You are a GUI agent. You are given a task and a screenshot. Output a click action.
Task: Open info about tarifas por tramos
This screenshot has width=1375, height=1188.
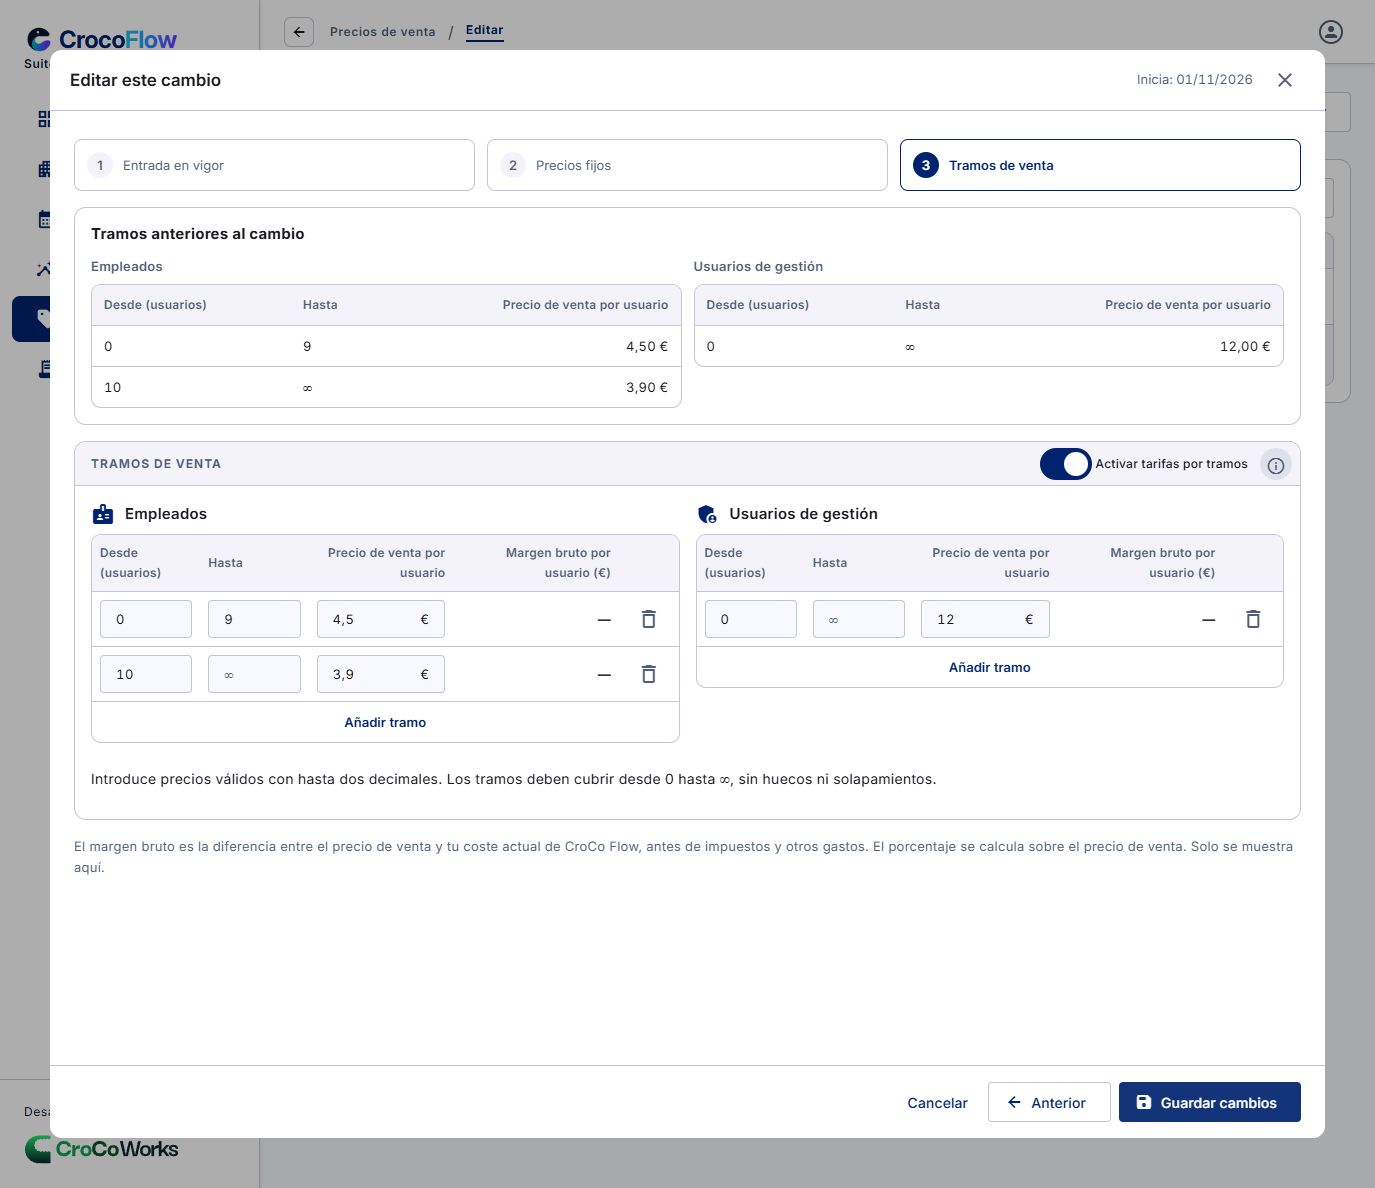(1276, 465)
